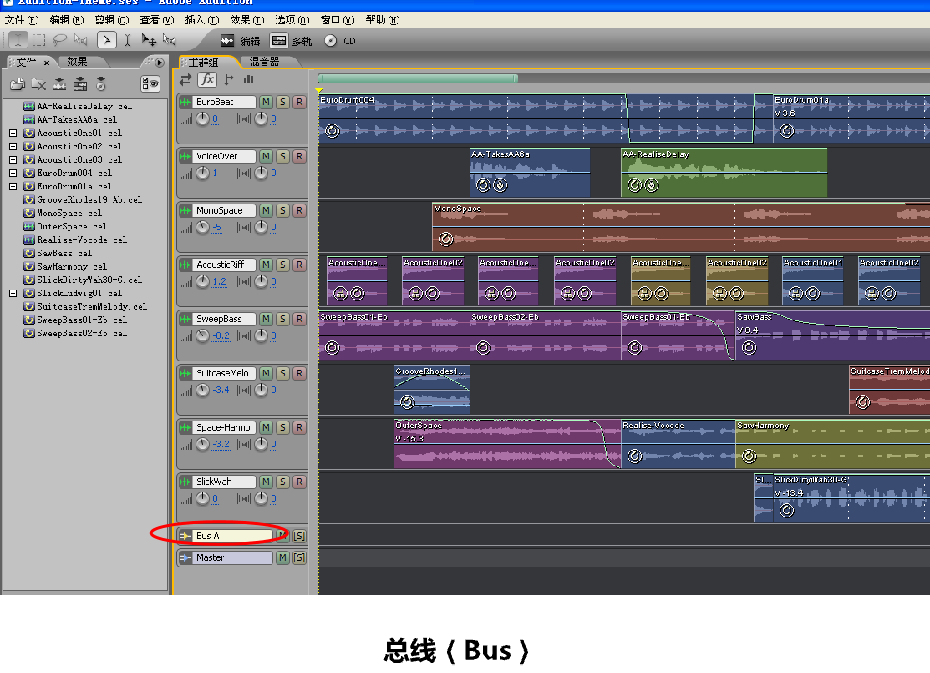Select the AA-RealiseDelay clip in VoiceOver track
The image size is (930, 673).
(x=724, y=173)
